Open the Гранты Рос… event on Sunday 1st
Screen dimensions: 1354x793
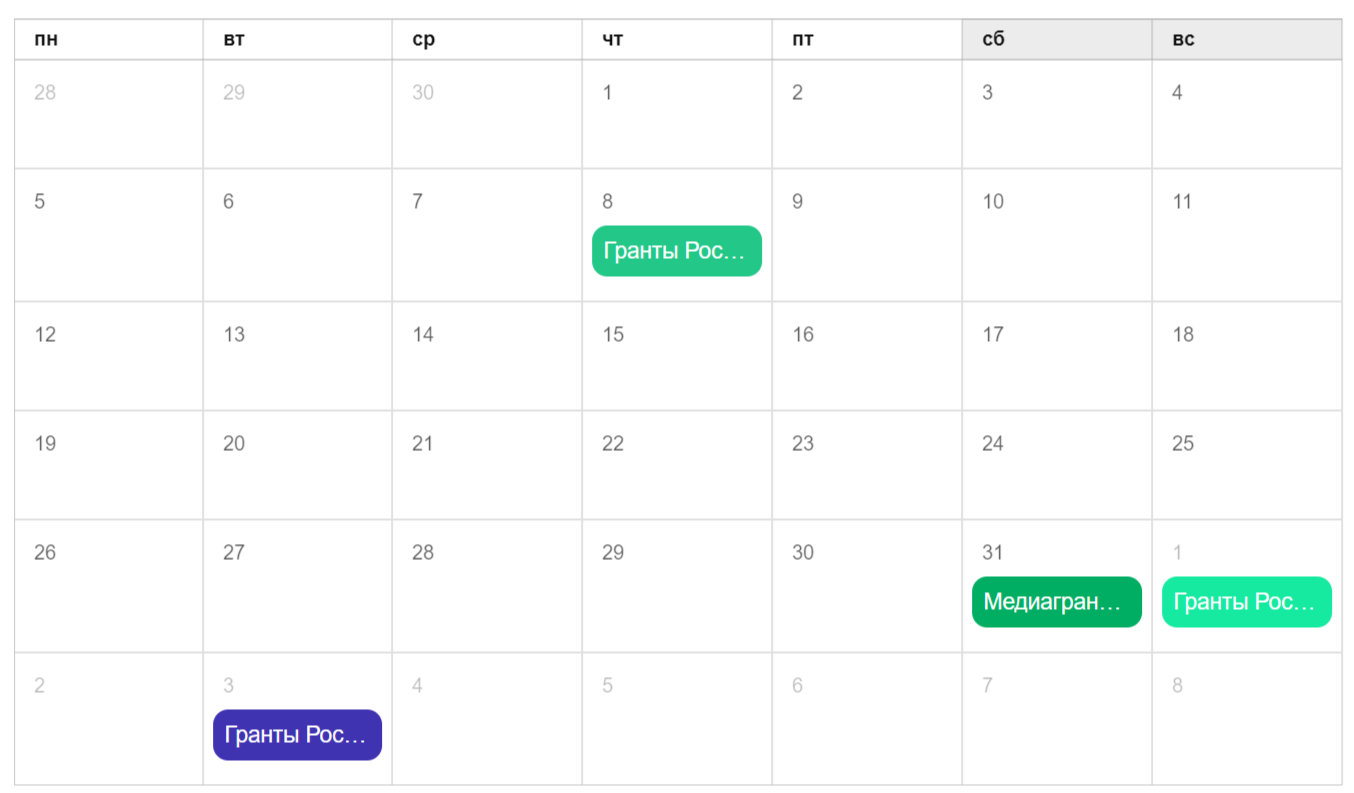click(1246, 602)
